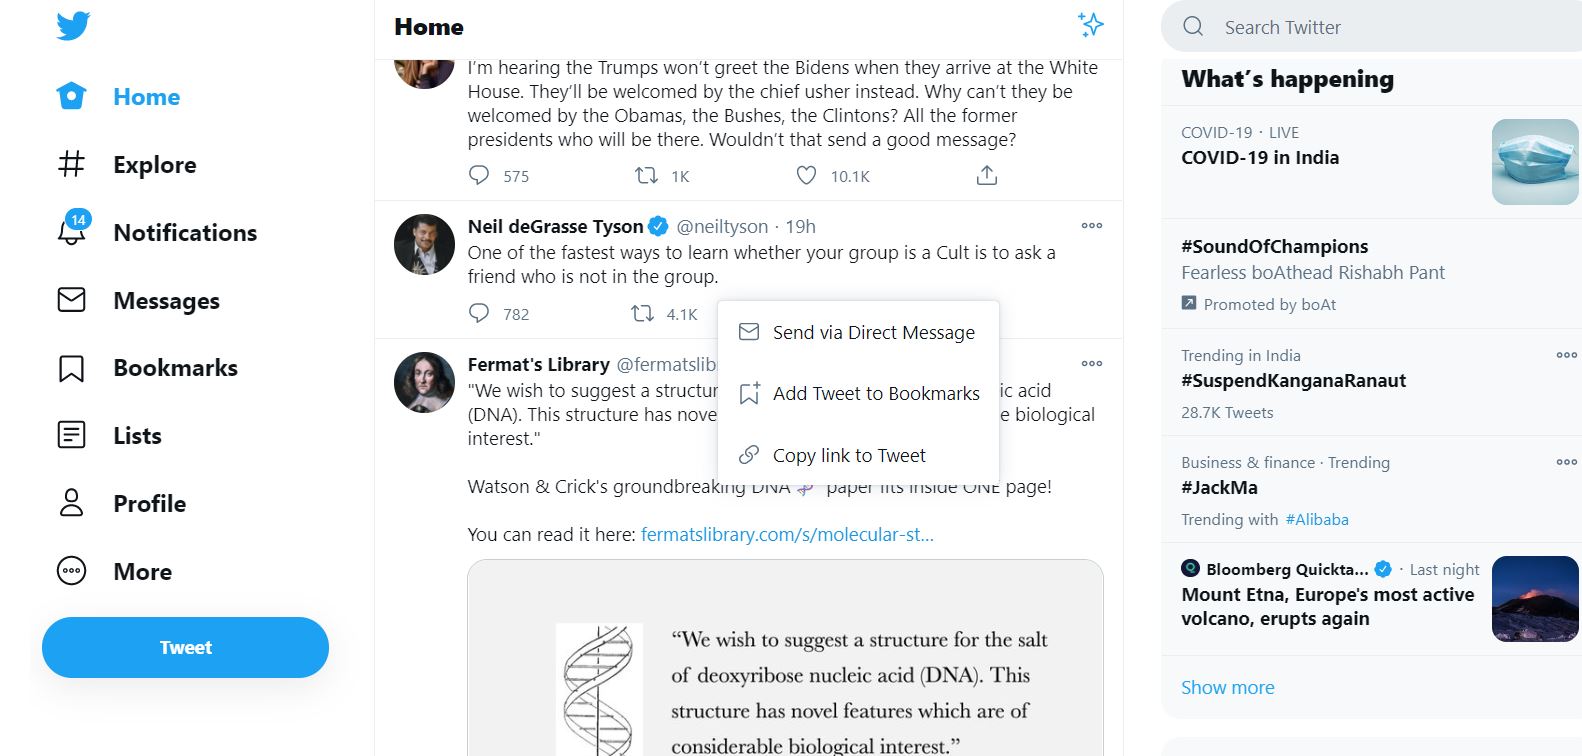Click the sparkle icon for top tweets
The image size is (1582, 756).
(x=1090, y=25)
